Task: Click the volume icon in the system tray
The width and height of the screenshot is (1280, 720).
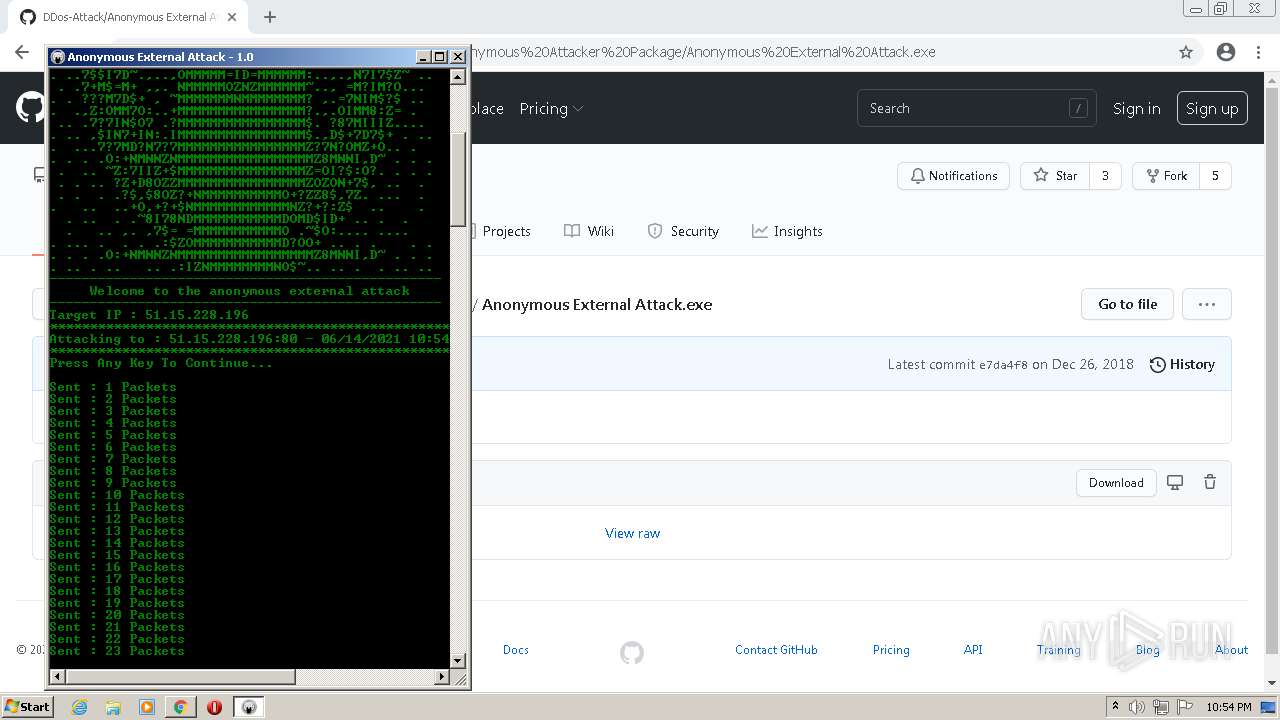Action: point(1137,707)
